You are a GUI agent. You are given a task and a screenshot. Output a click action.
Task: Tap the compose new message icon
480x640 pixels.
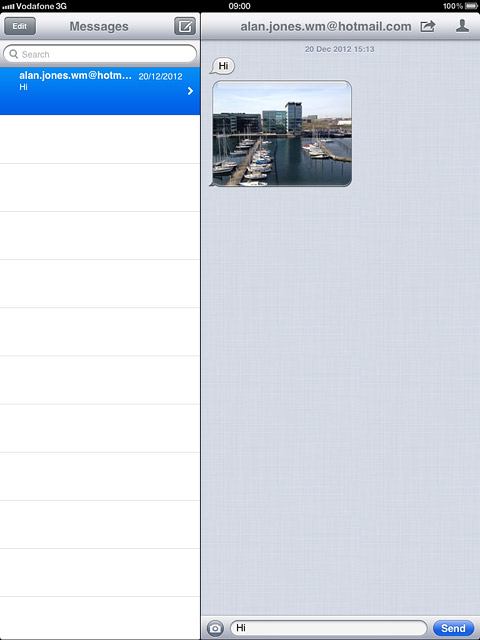185,27
